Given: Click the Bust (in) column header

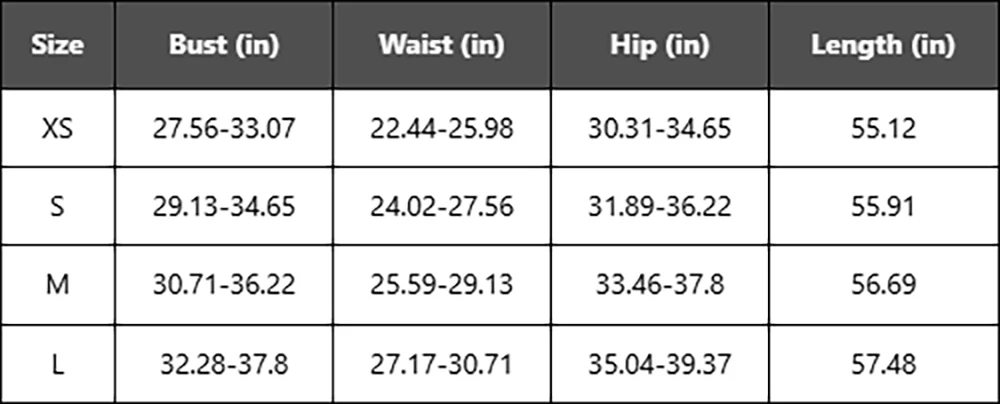Looking at the screenshot, I should coord(224,45).
